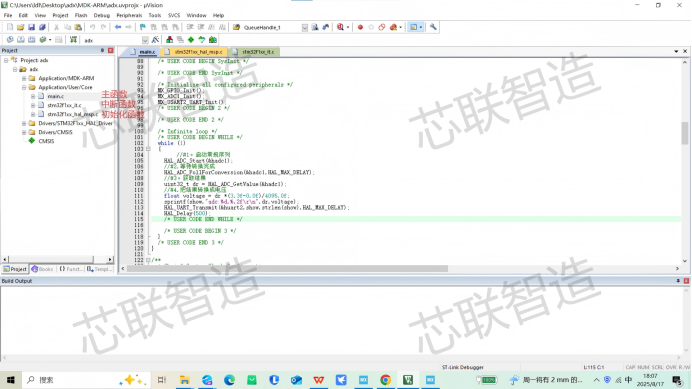Collapse Application/User/Core folder
This screenshot has width=692, height=389.
coord(24,87)
